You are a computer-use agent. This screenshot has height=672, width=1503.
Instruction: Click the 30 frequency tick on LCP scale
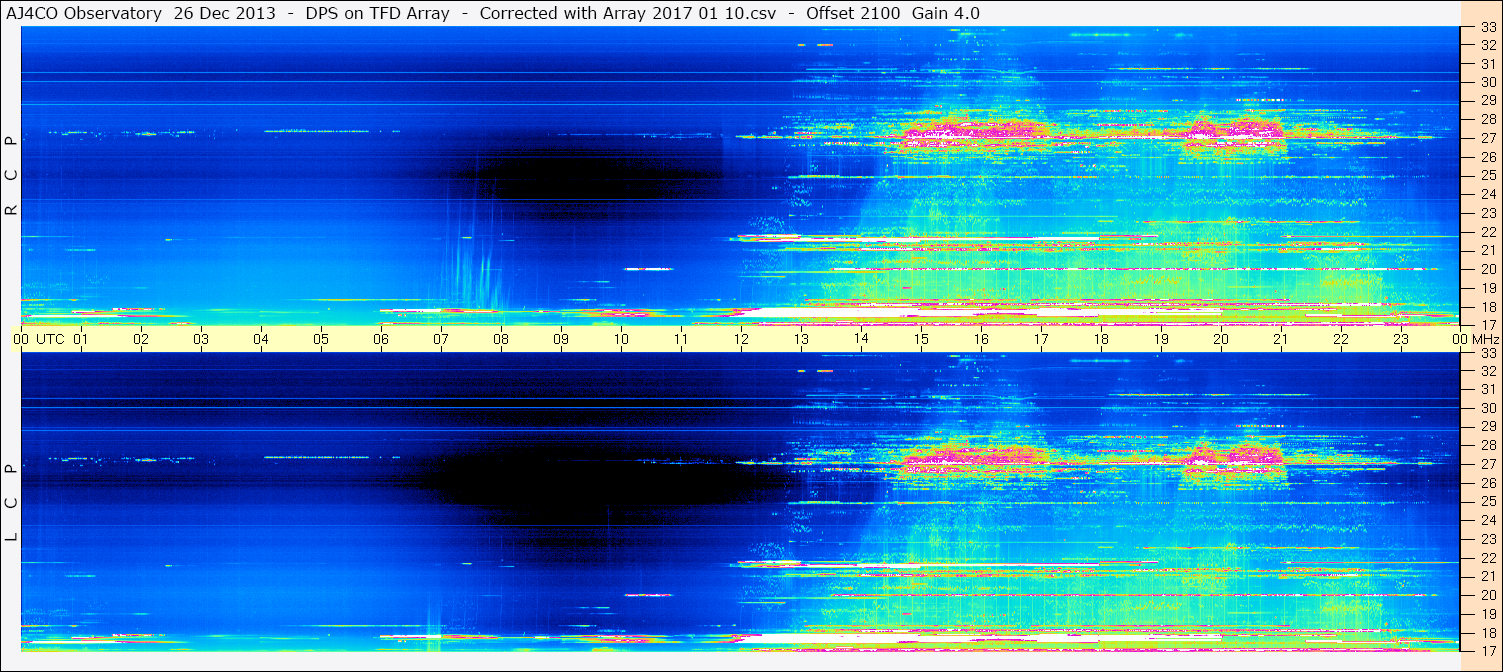click(x=1487, y=408)
